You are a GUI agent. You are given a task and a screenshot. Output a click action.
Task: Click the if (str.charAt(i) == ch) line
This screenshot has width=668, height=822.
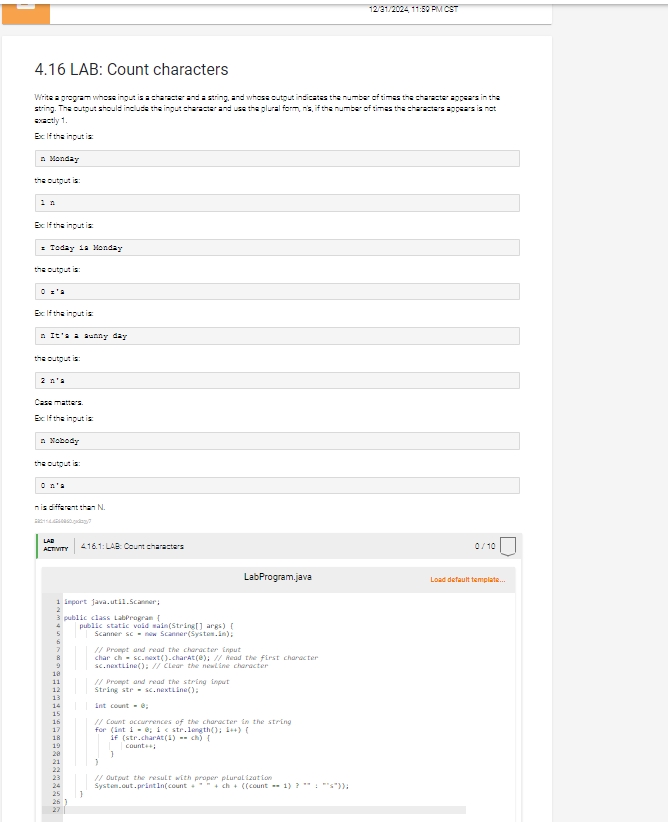coord(160,738)
